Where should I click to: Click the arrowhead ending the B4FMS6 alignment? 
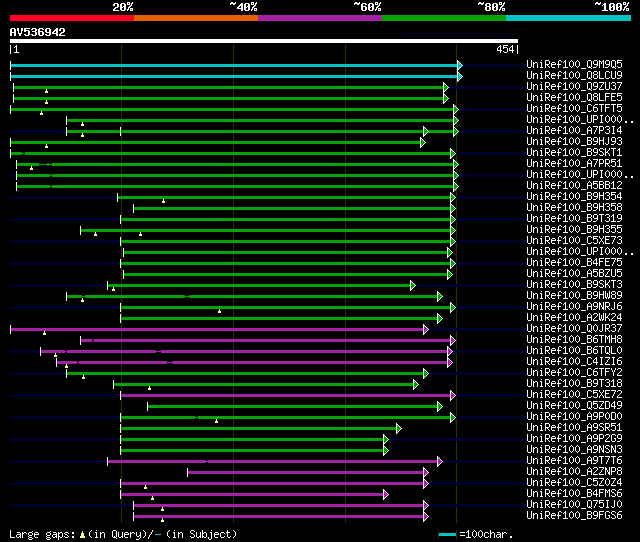coord(386,495)
